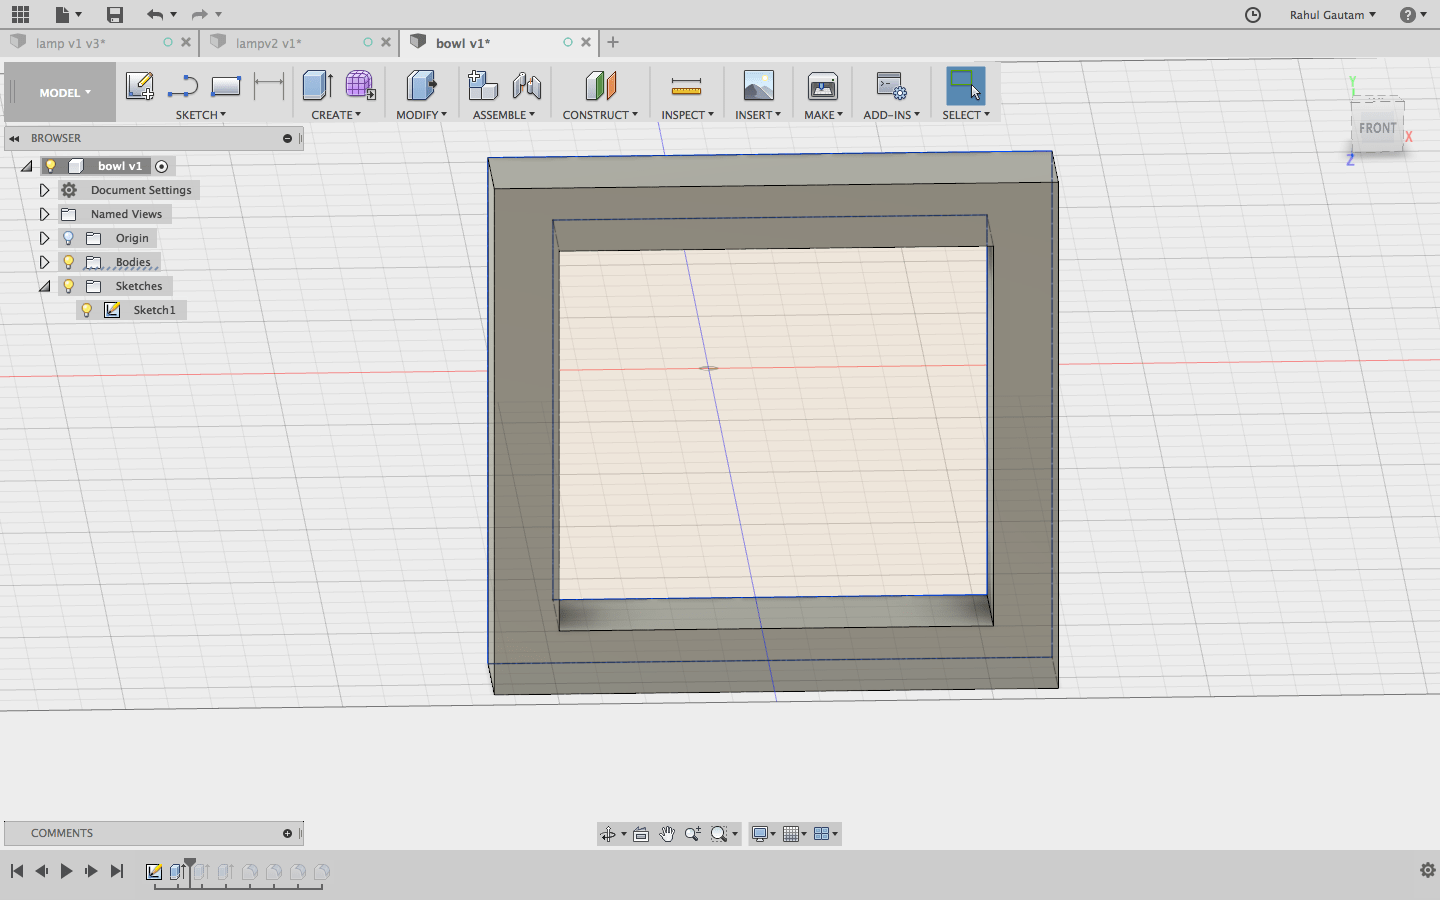The height and width of the screenshot is (900, 1440).
Task: Select the Sketch Dimension tool
Action: coord(269,86)
